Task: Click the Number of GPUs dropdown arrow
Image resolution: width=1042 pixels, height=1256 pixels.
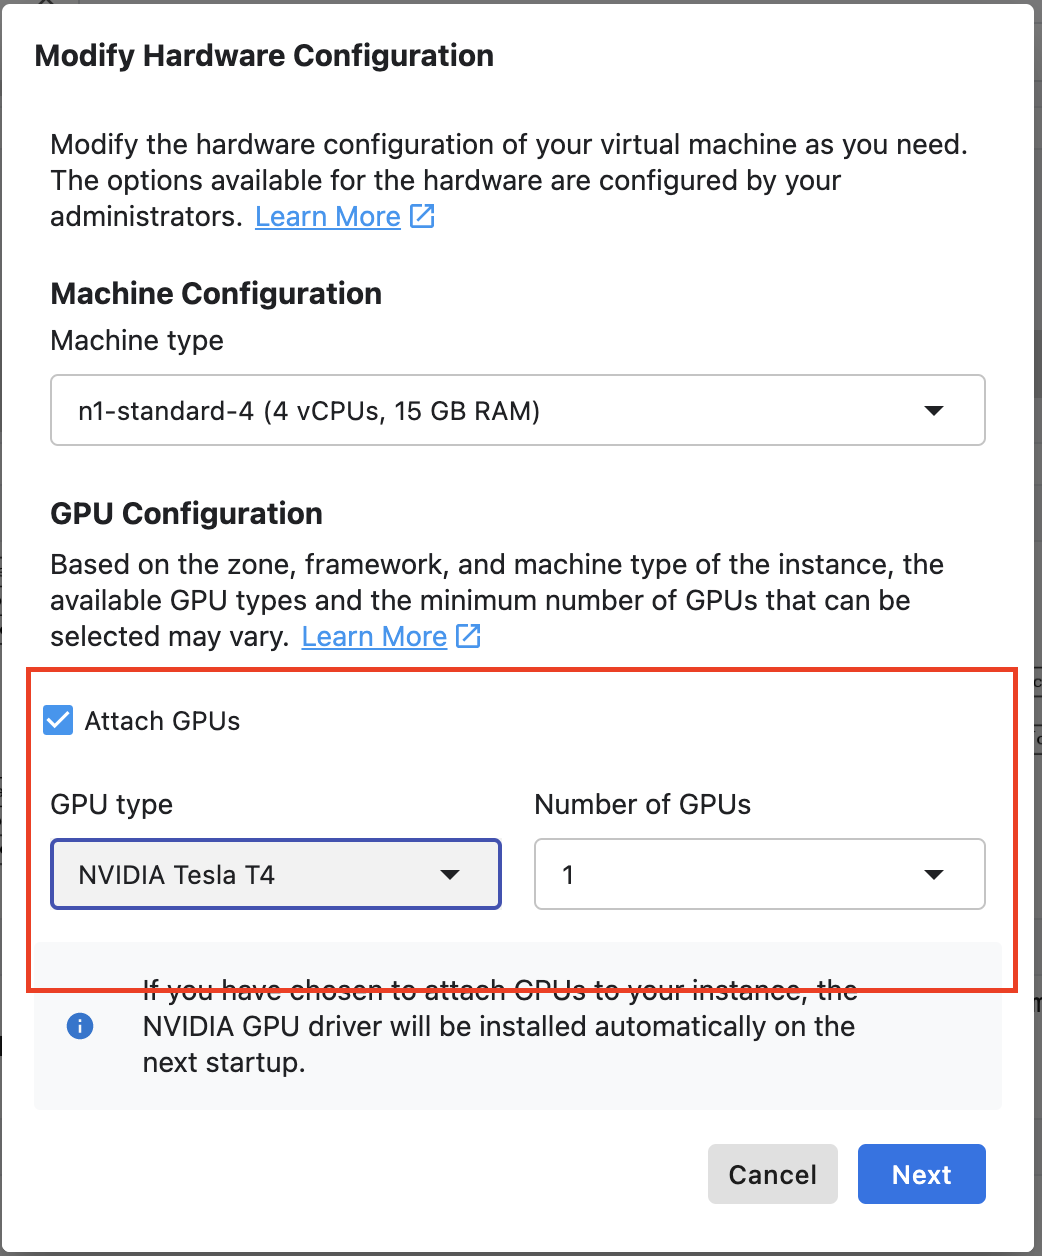Action: [x=933, y=874]
